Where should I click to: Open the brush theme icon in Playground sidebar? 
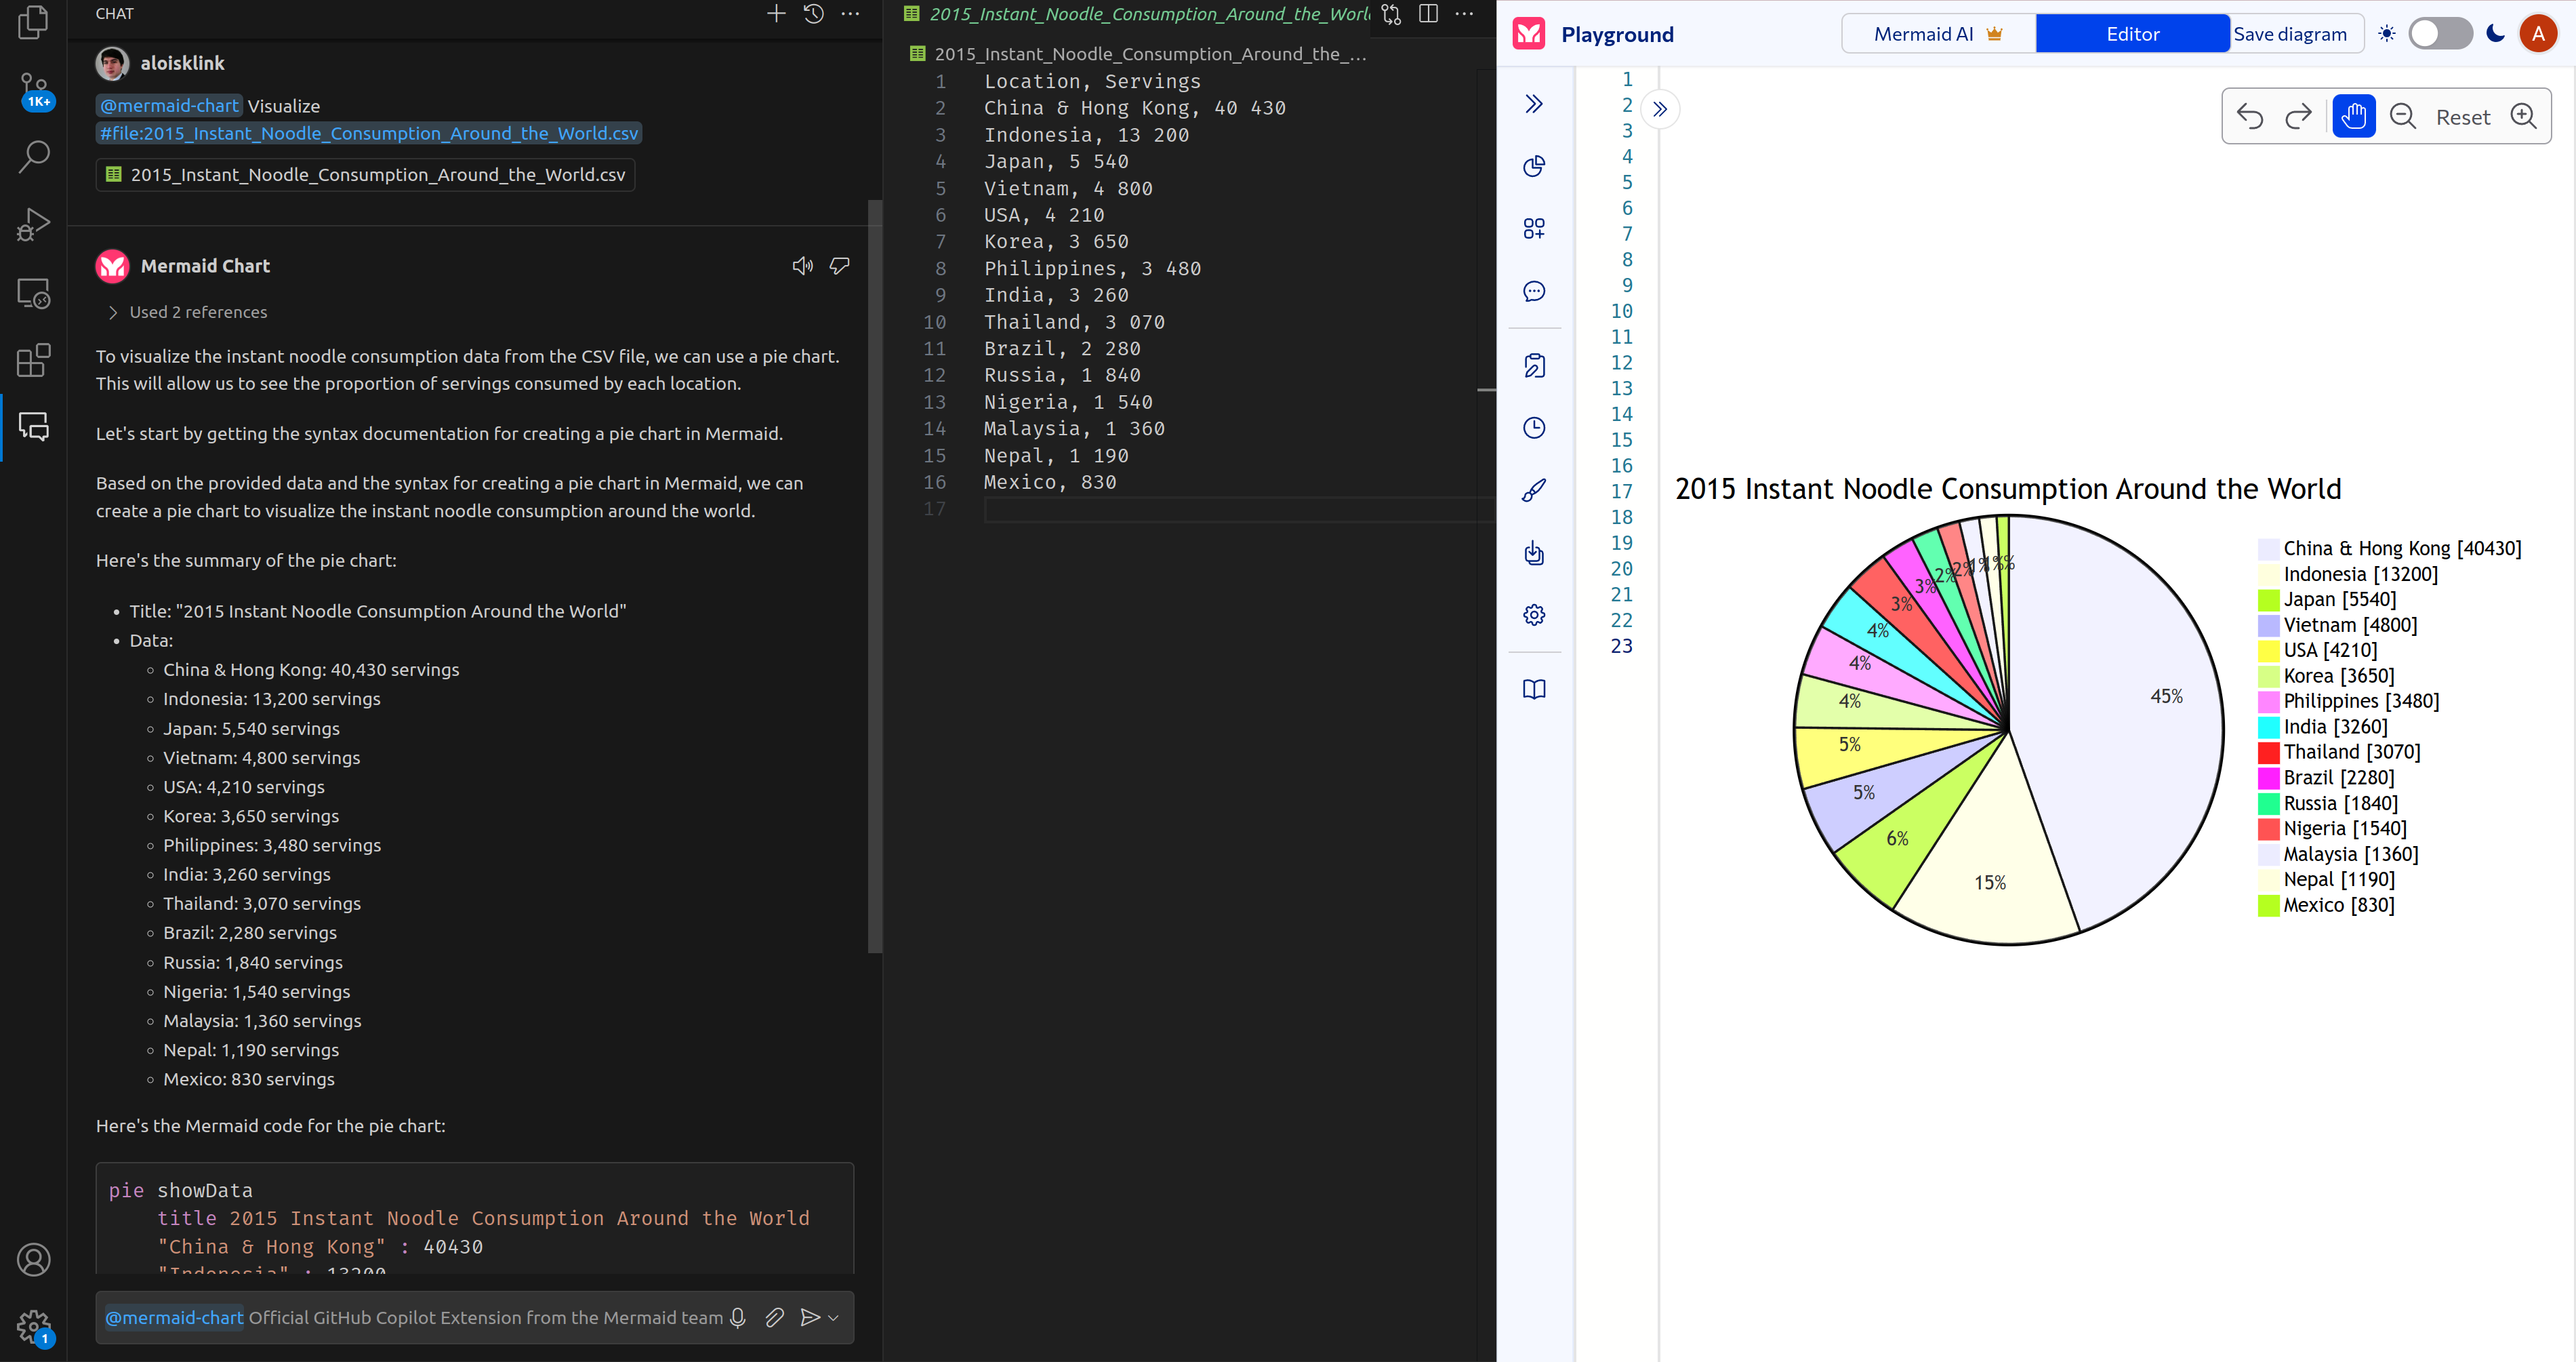click(1534, 490)
